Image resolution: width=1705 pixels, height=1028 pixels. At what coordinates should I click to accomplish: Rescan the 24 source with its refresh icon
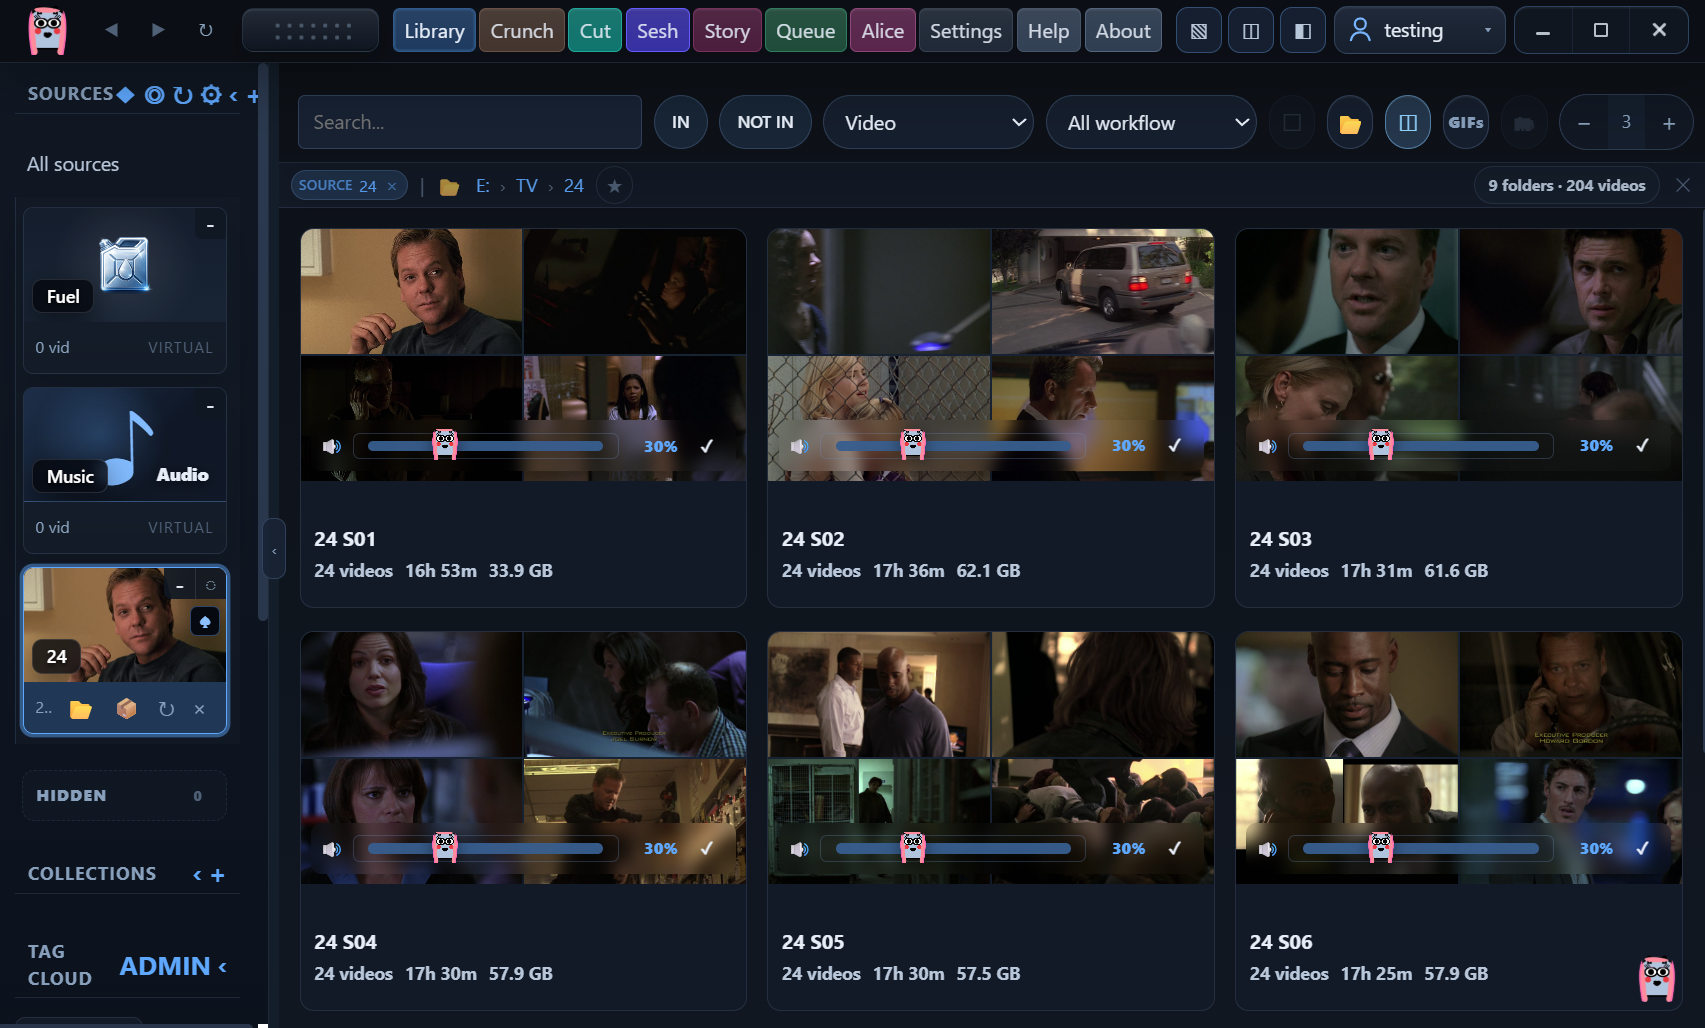(166, 709)
